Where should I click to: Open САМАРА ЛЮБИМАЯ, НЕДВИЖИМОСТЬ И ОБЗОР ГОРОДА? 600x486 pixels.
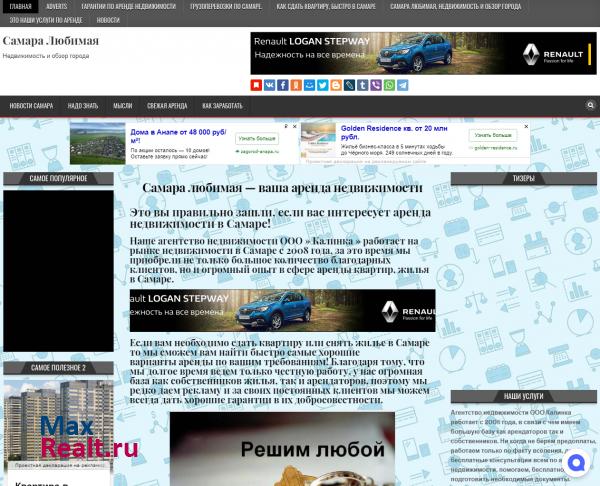tap(456, 7)
